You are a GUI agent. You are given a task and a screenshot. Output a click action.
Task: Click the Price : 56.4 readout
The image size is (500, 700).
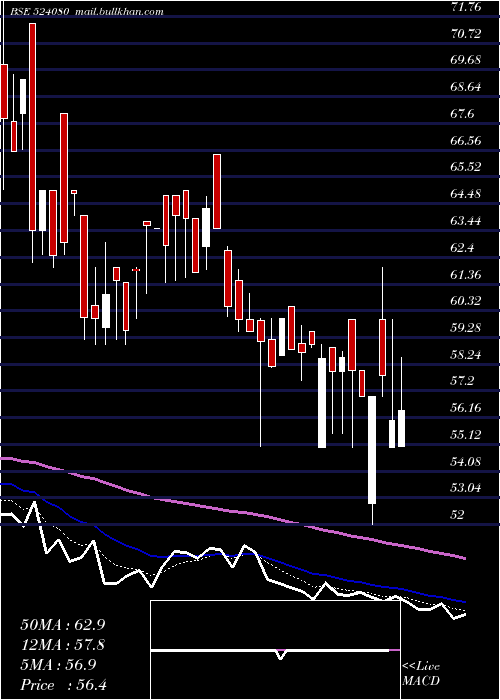click(x=65, y=685)
